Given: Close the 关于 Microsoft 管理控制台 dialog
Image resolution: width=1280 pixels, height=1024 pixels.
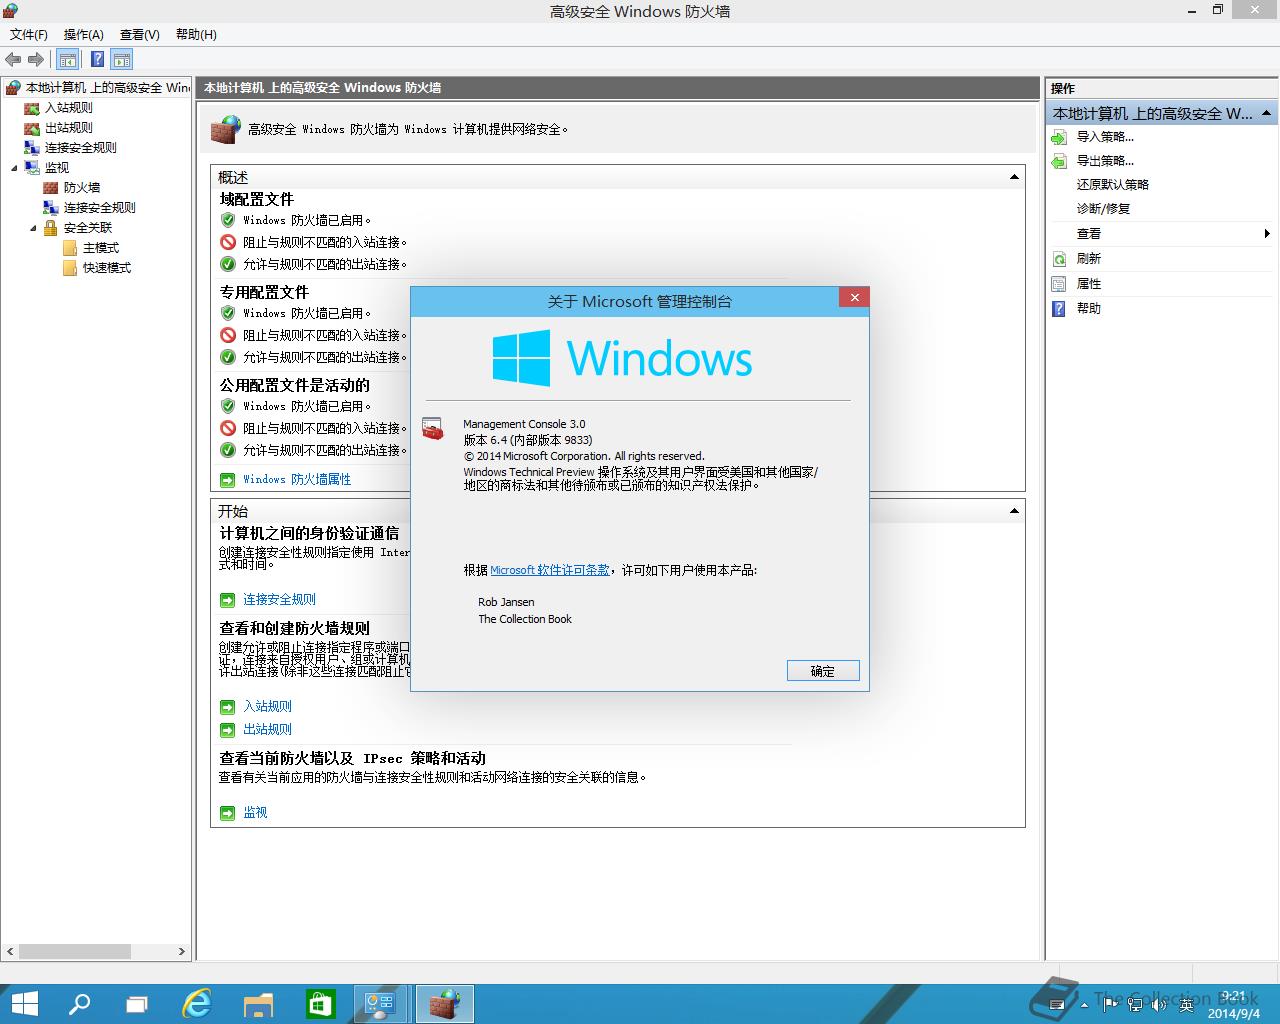Looking at the screenshot, I should pos(854,297).
